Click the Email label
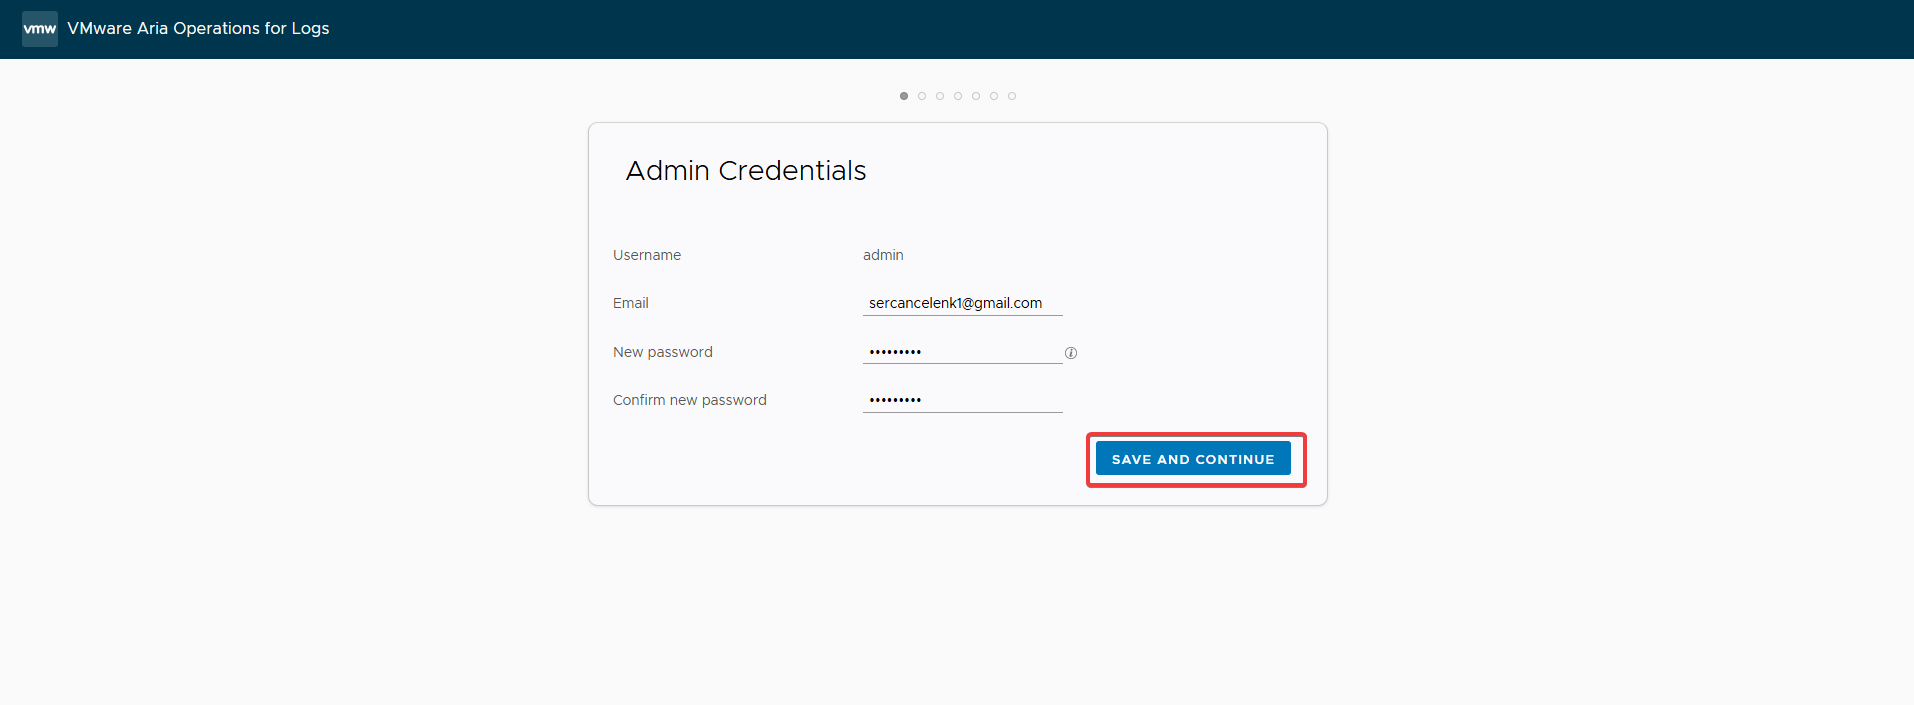The image size is (1914, 705). [x=631, y=303]
